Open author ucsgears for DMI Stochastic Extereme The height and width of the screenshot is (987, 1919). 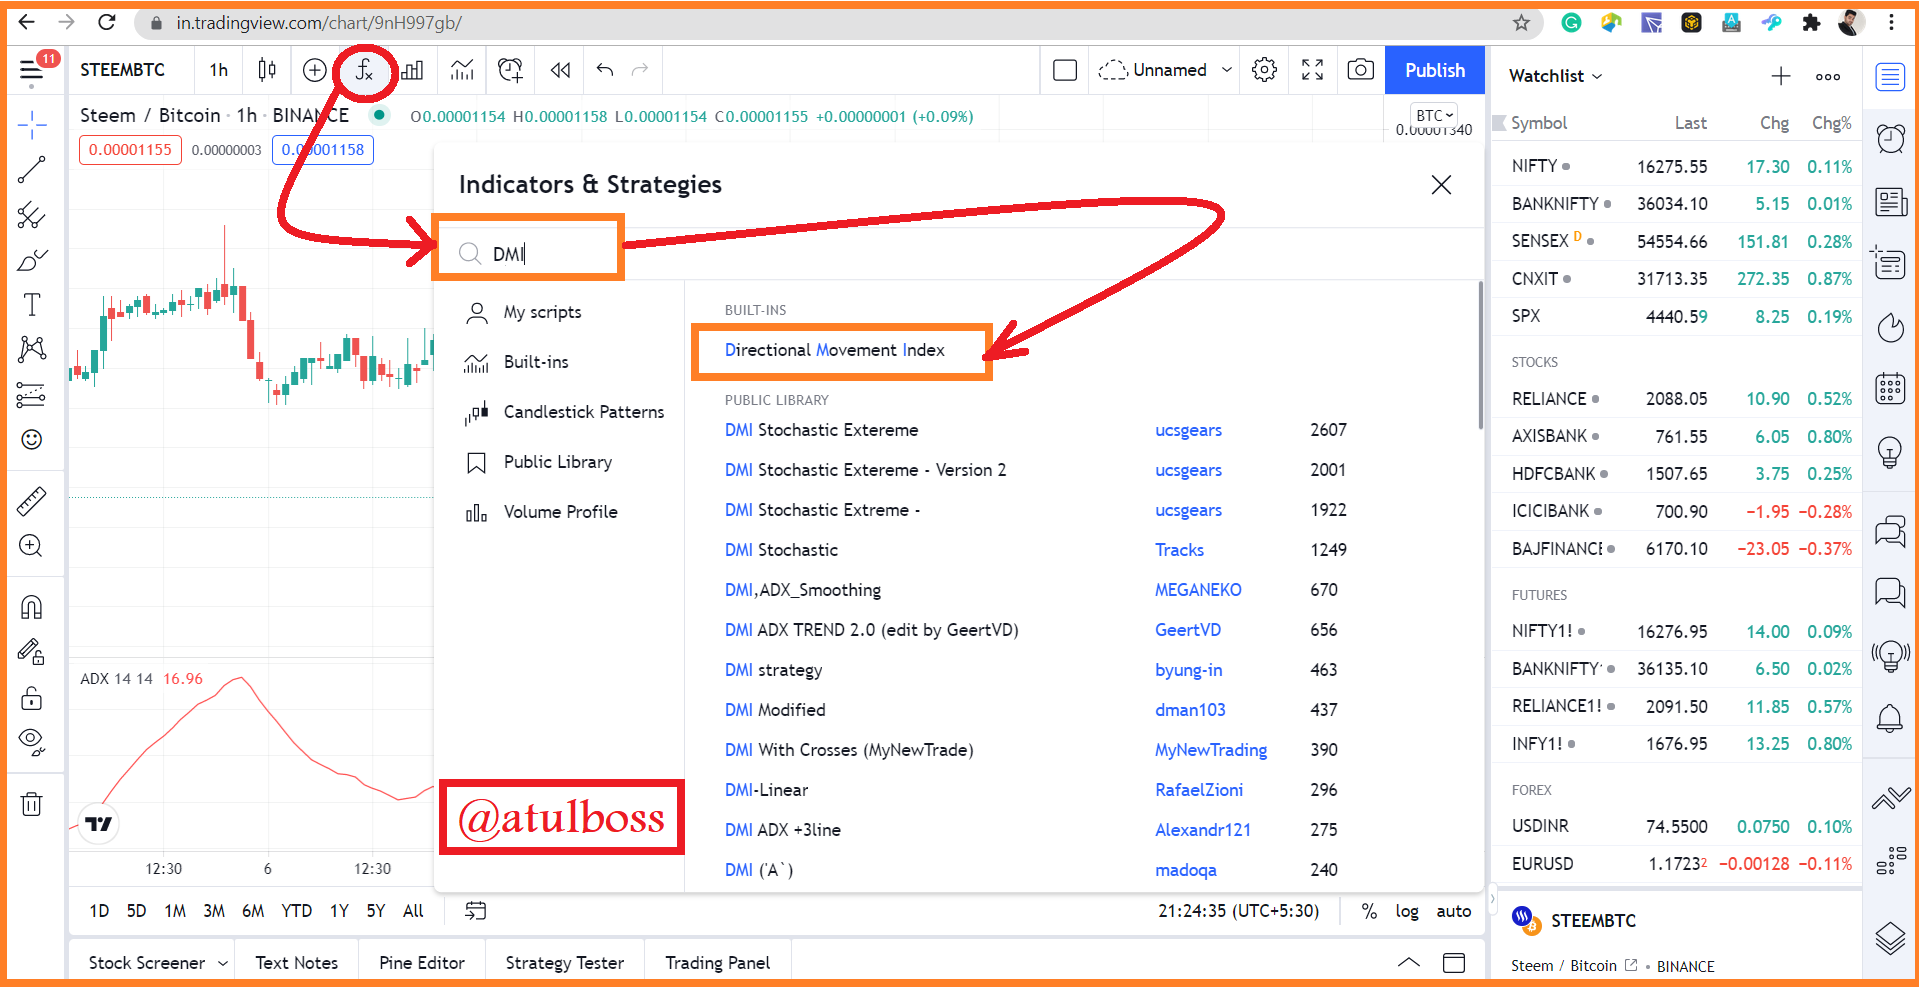(x=1188, y=430)
